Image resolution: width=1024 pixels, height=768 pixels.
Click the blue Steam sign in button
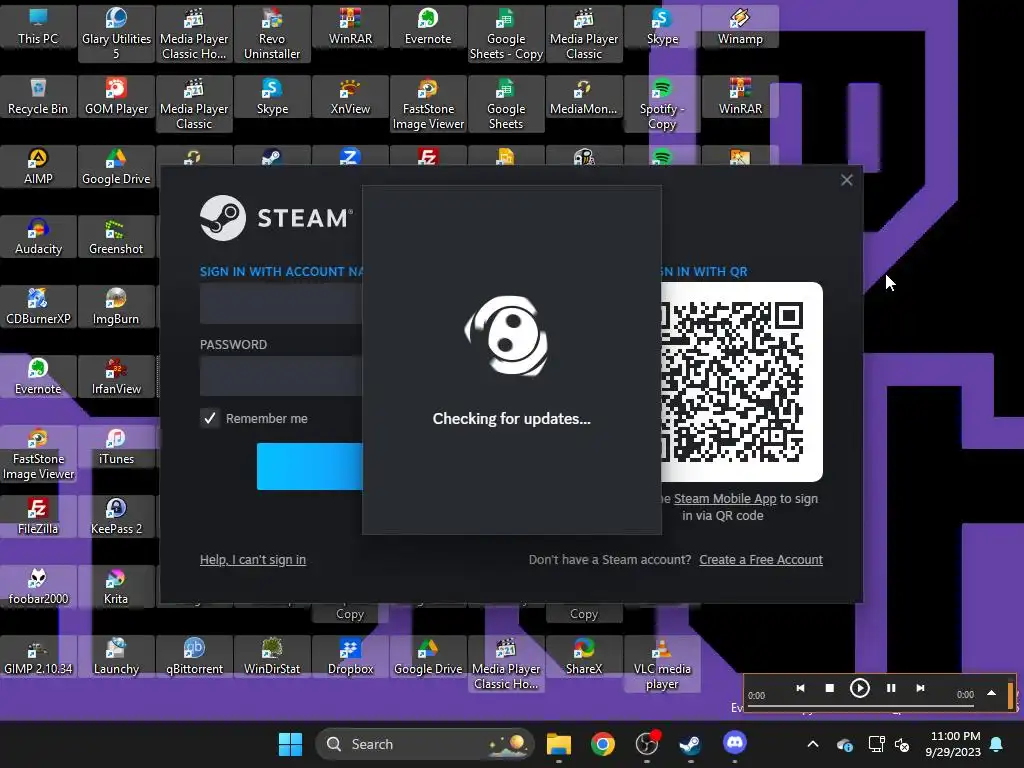pyautogui.click(x=310, y=466)
